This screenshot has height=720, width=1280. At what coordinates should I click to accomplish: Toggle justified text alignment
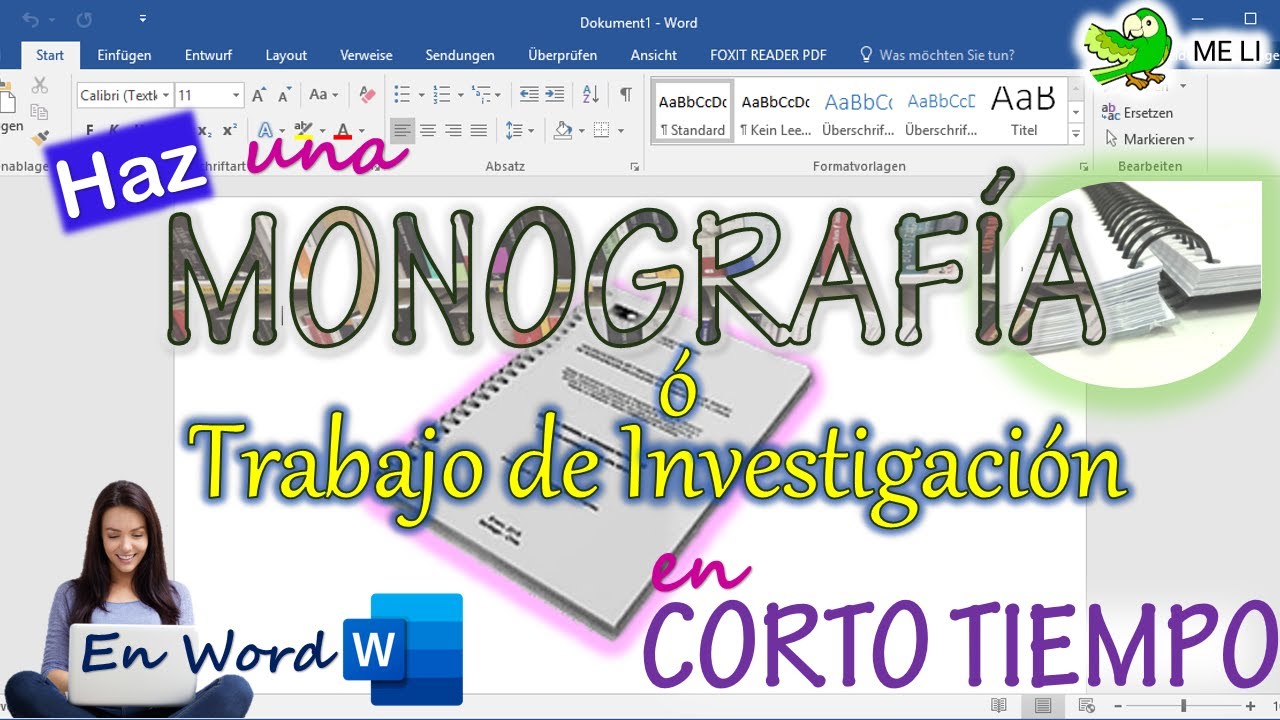[x=479, y=130]
